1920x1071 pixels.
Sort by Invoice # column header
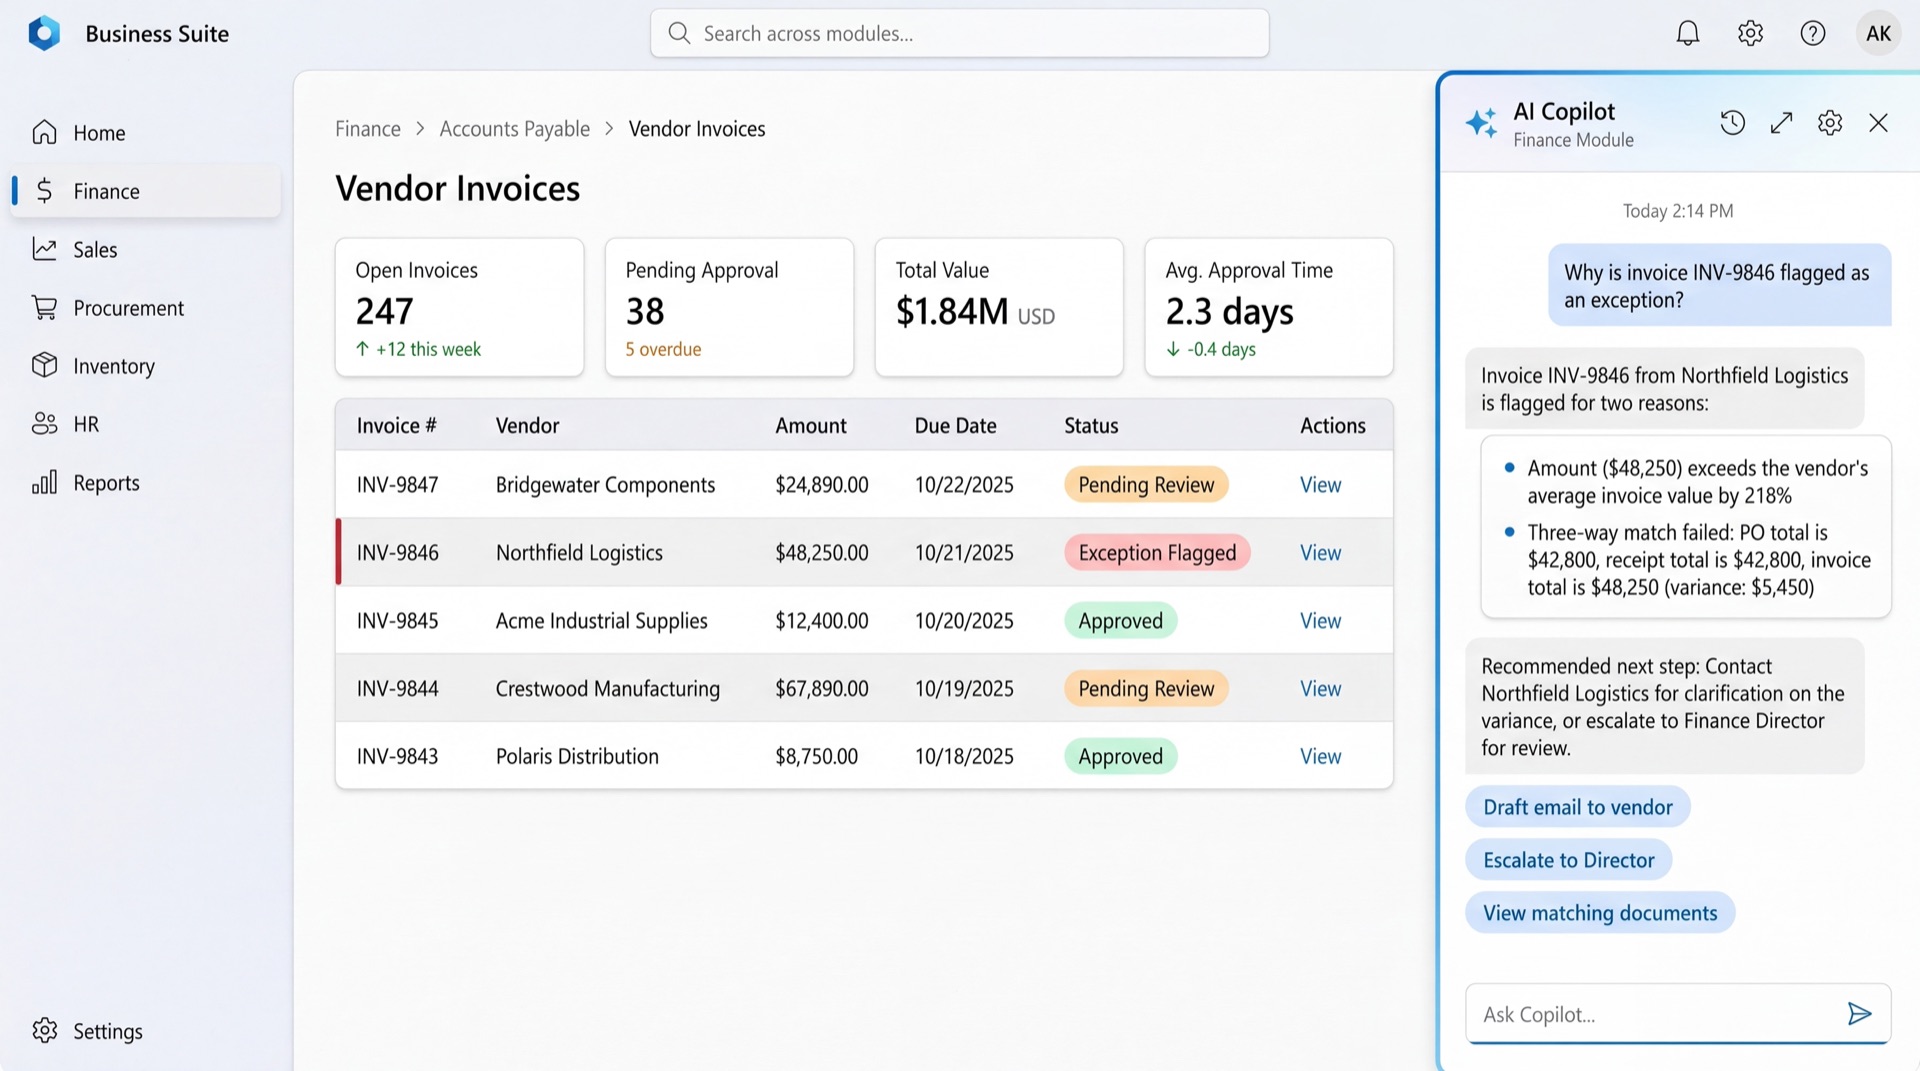pos(396,426)
